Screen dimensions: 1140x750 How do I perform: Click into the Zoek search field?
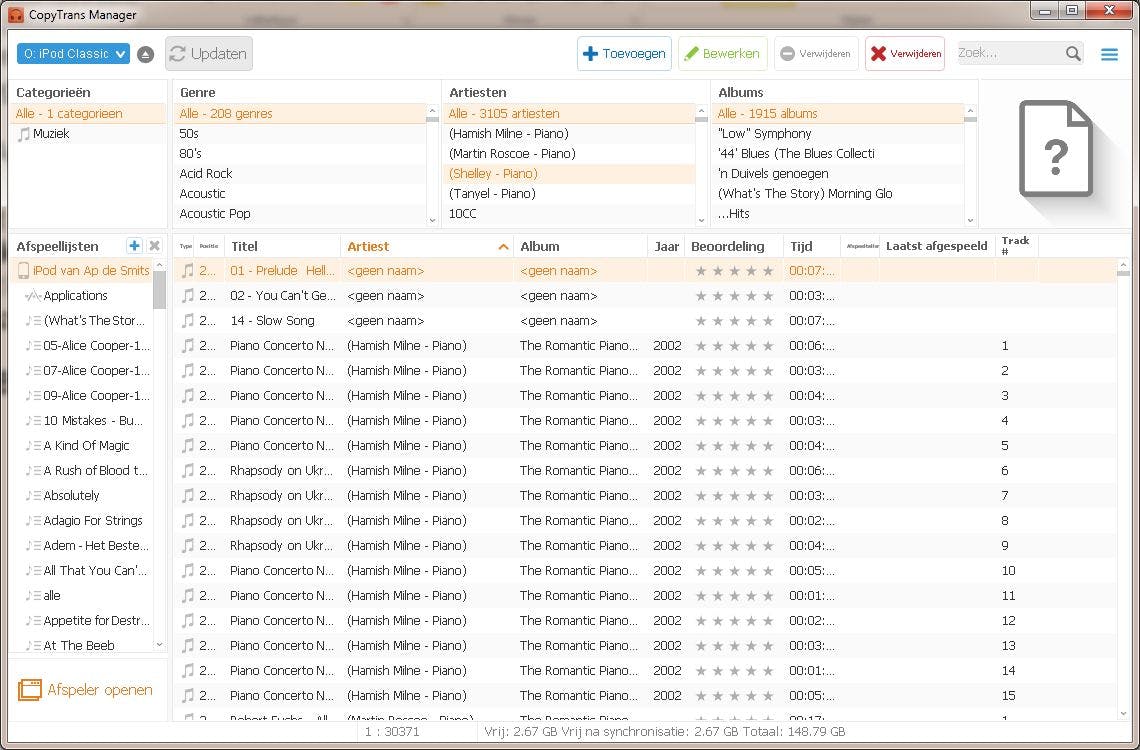[x=1010, y=53]
